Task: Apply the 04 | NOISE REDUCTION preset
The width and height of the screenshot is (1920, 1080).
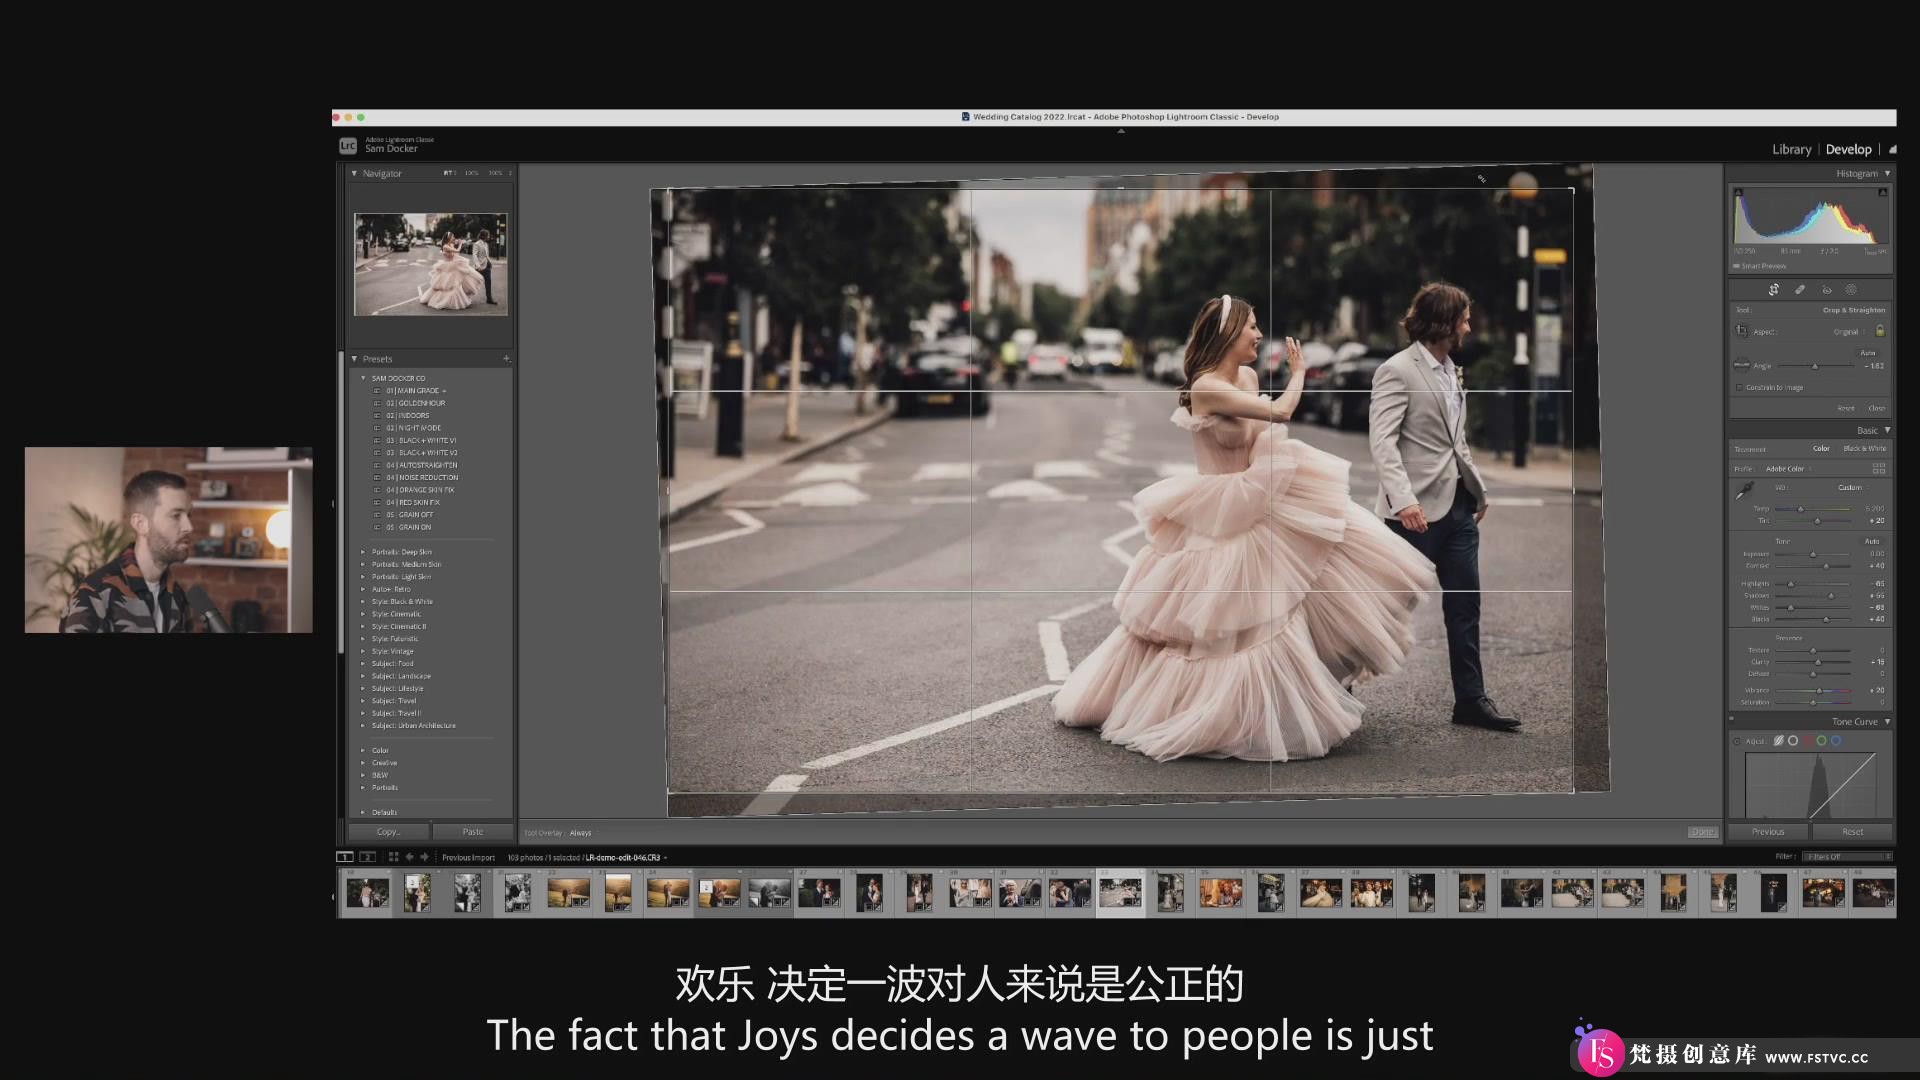Action: click(422, 477)
